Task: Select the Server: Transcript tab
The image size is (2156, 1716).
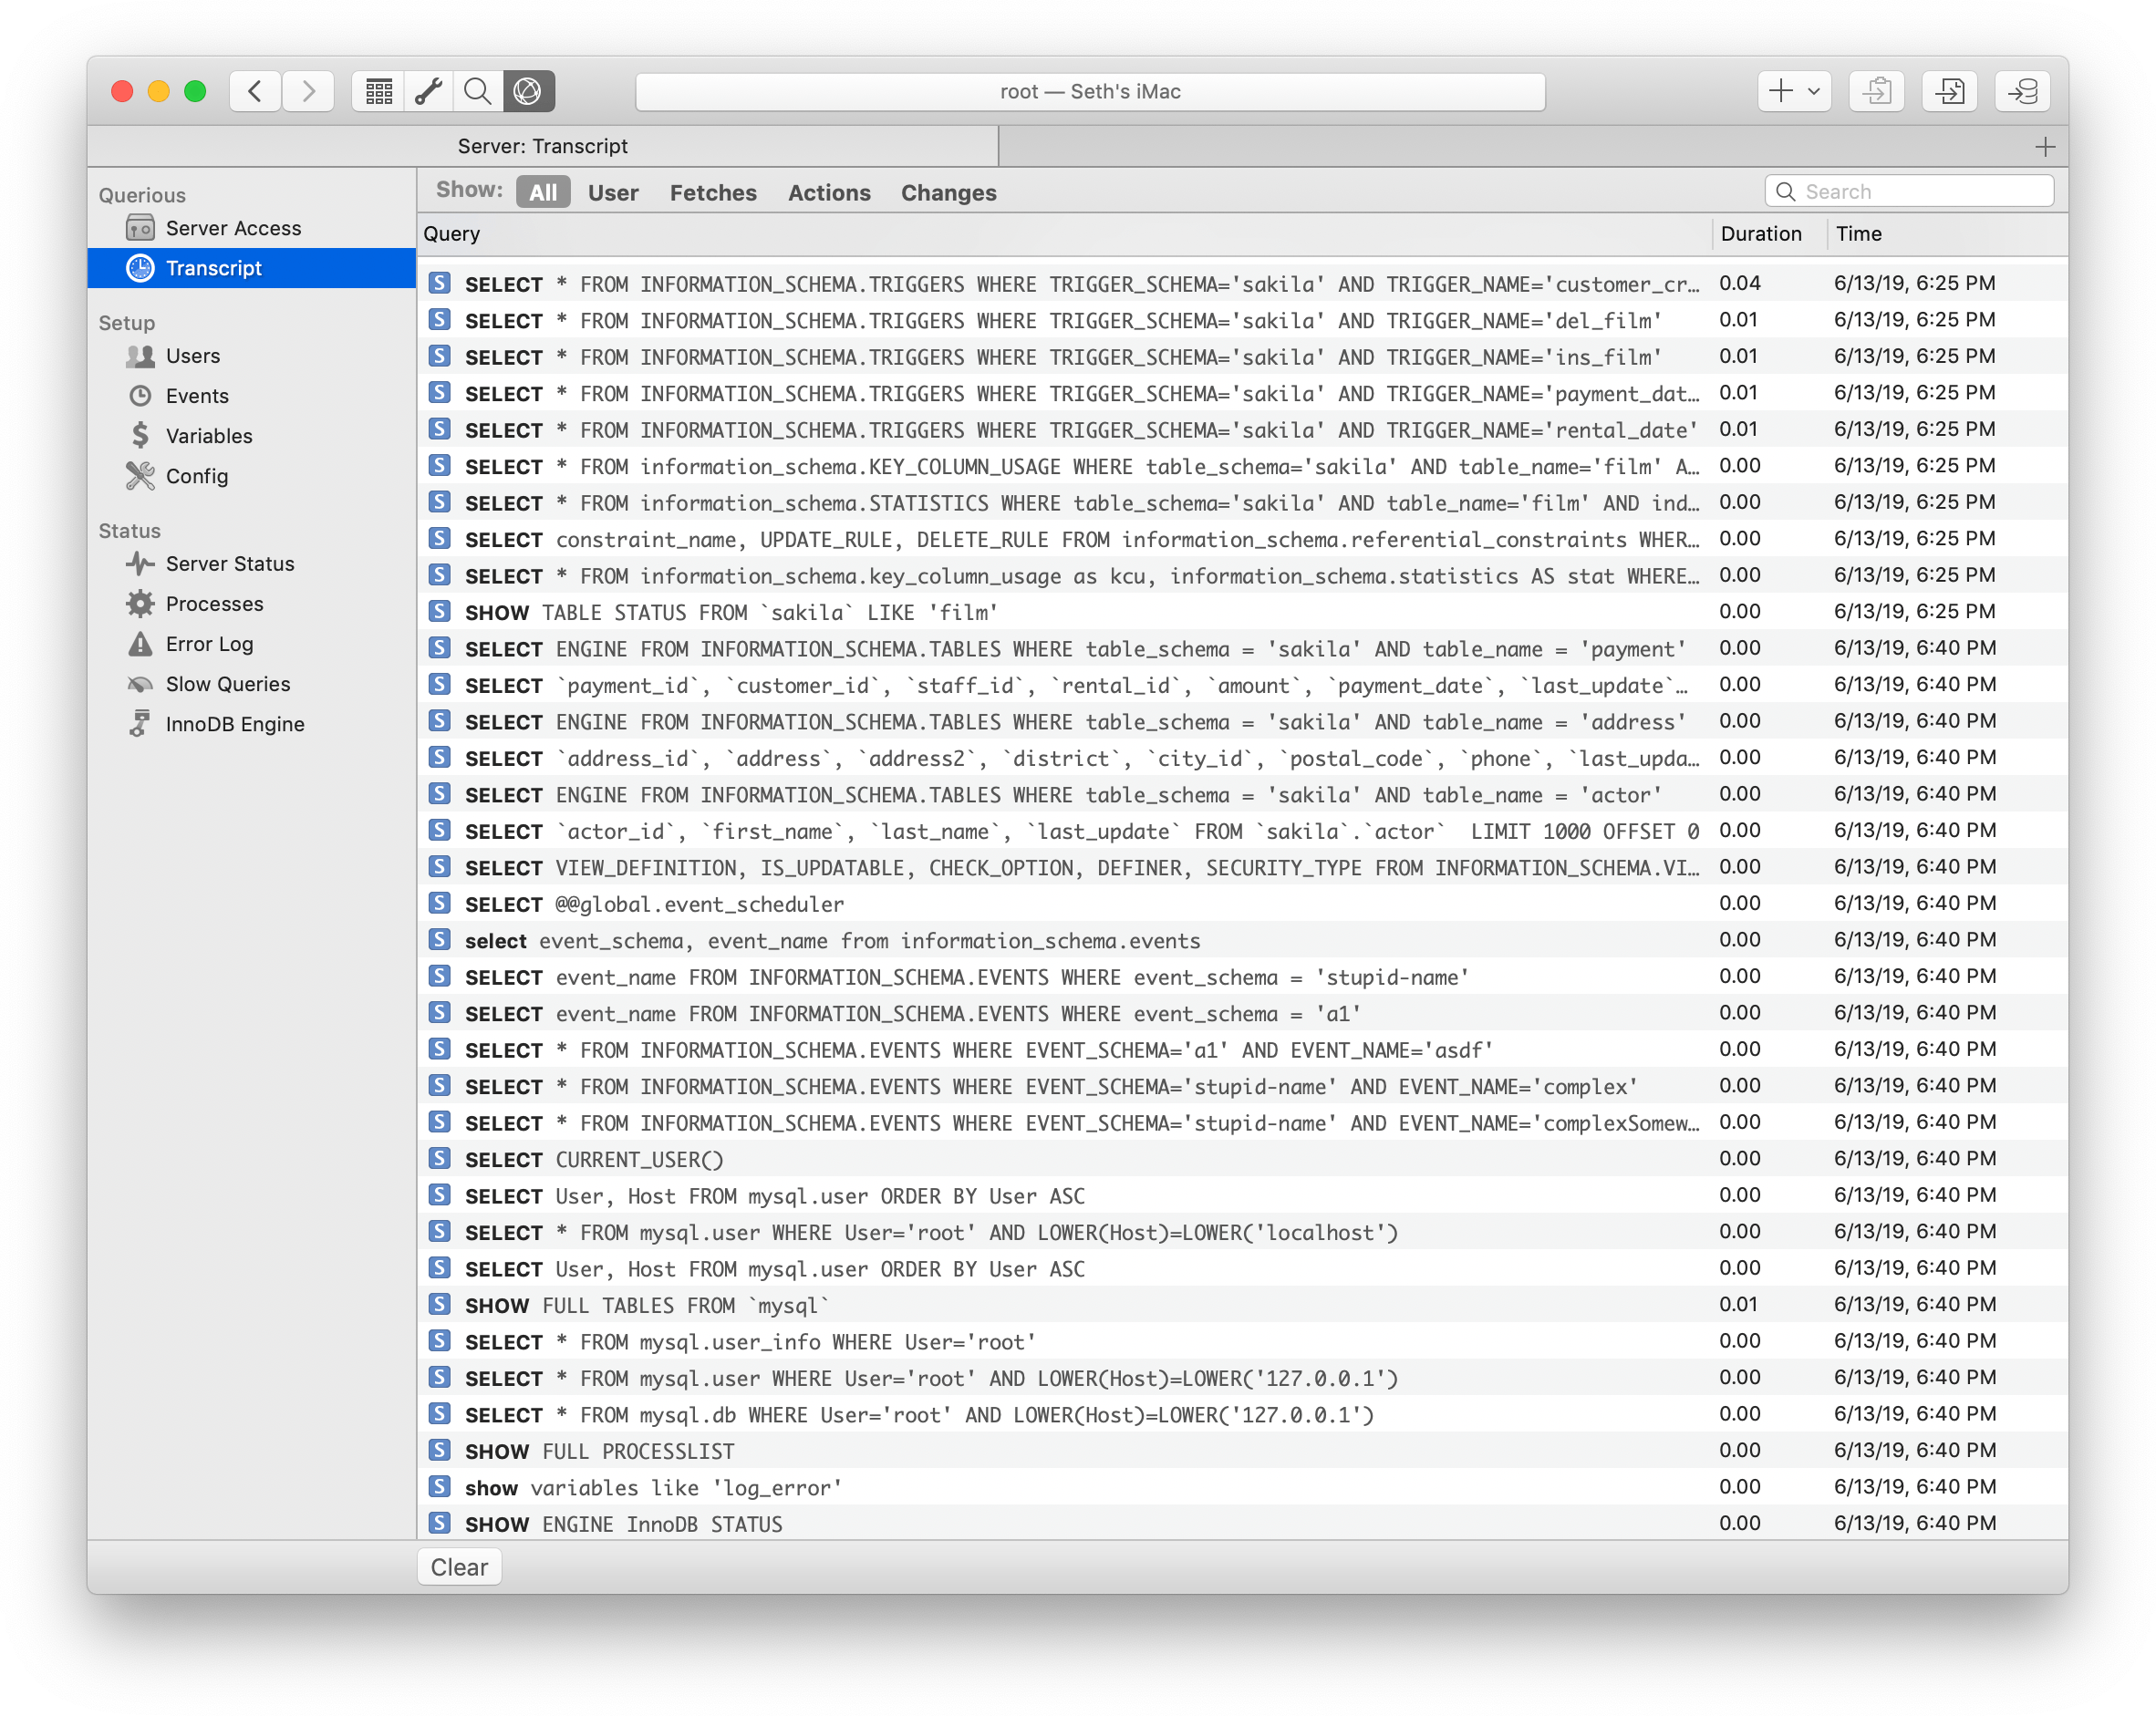Action: coord(543,146)
